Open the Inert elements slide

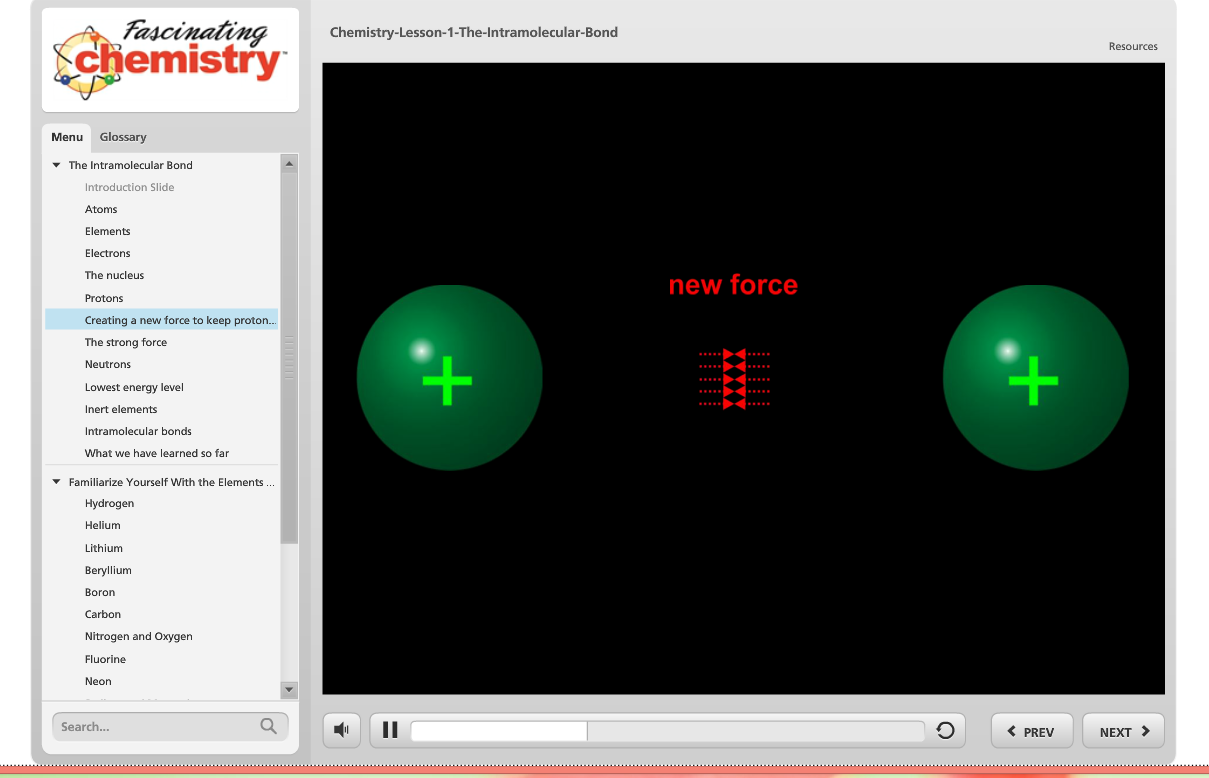[121, 409]
